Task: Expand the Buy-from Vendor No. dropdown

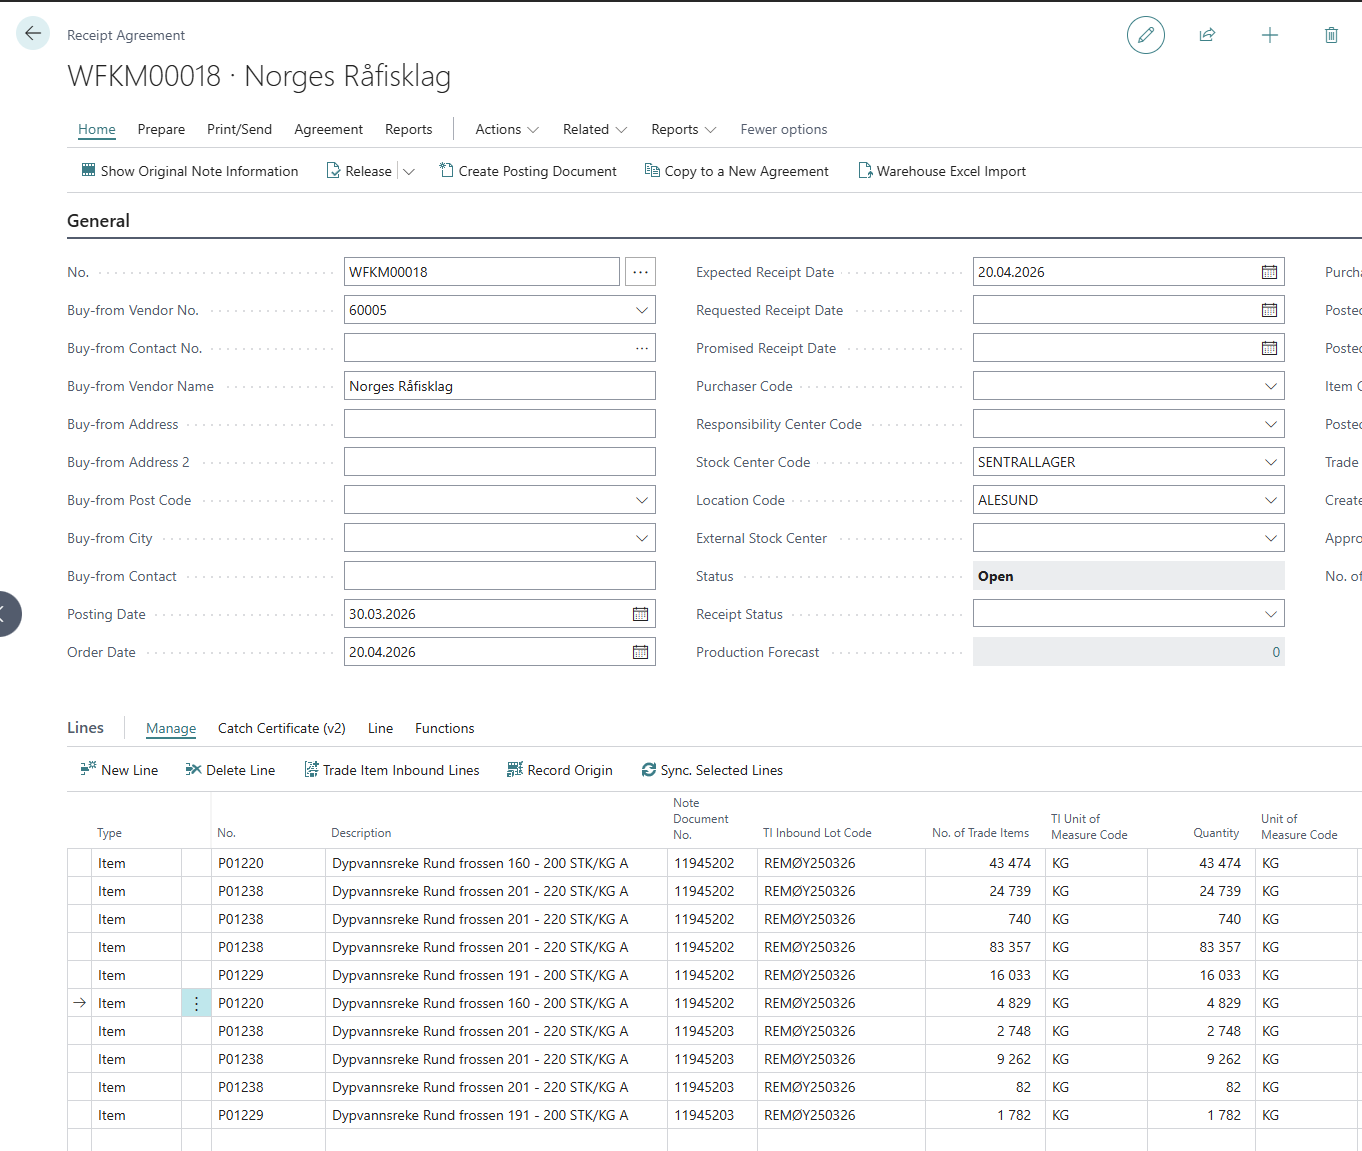Action: coord(641,310)
